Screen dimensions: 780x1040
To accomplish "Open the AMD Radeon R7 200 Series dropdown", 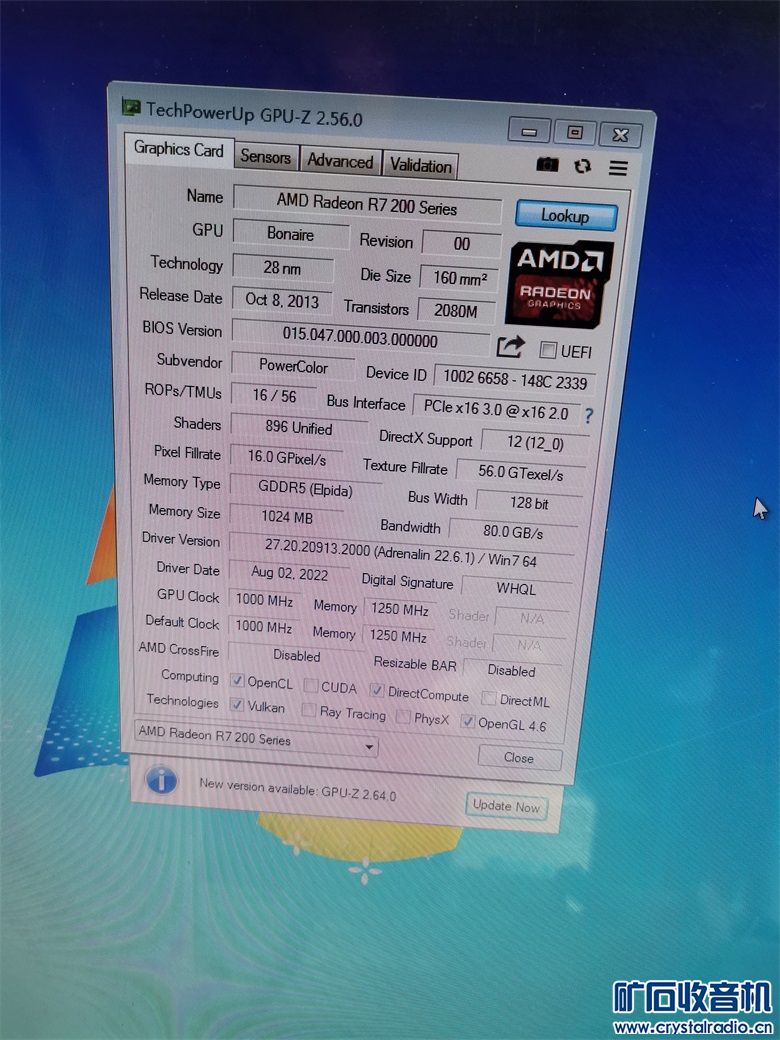I will pos(256,738).
